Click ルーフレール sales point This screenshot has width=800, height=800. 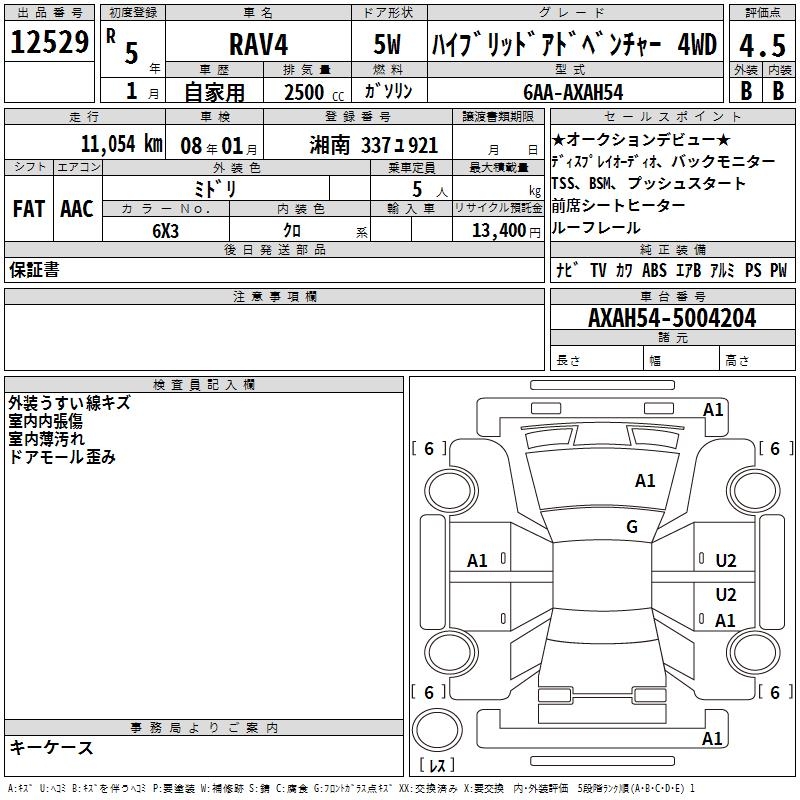[x=596, y=228]
